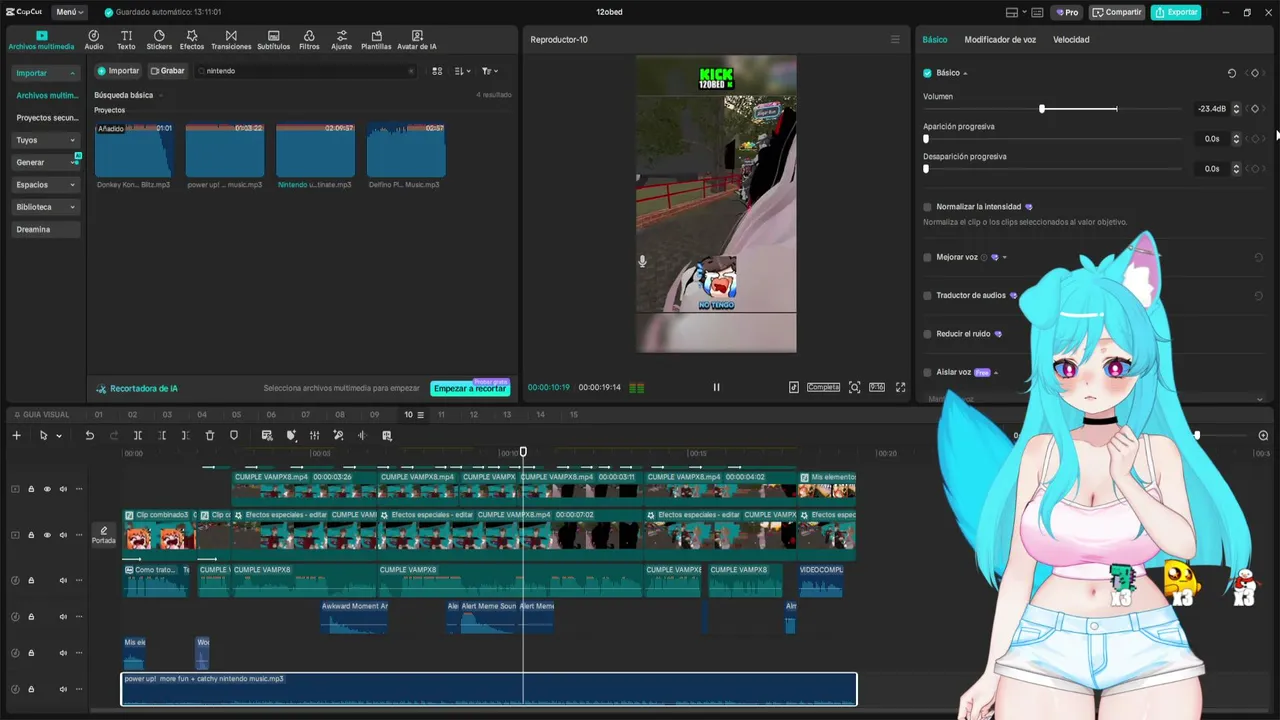Add a keyframe for Volumen
The image size is (1280, 720).
[1255, 109]
